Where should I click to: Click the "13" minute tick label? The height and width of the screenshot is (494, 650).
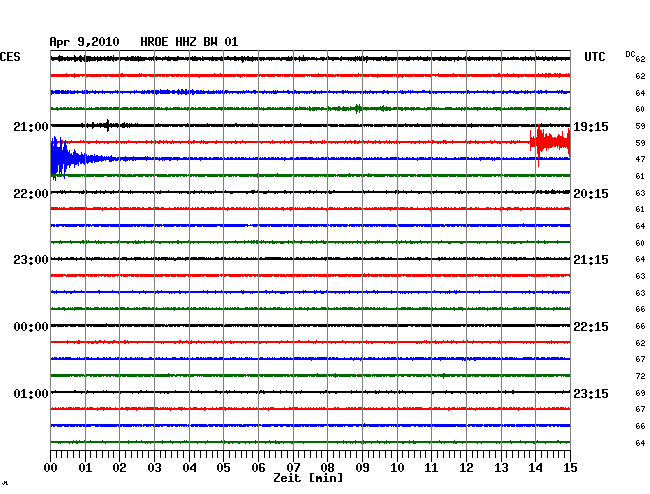(501, 467)
